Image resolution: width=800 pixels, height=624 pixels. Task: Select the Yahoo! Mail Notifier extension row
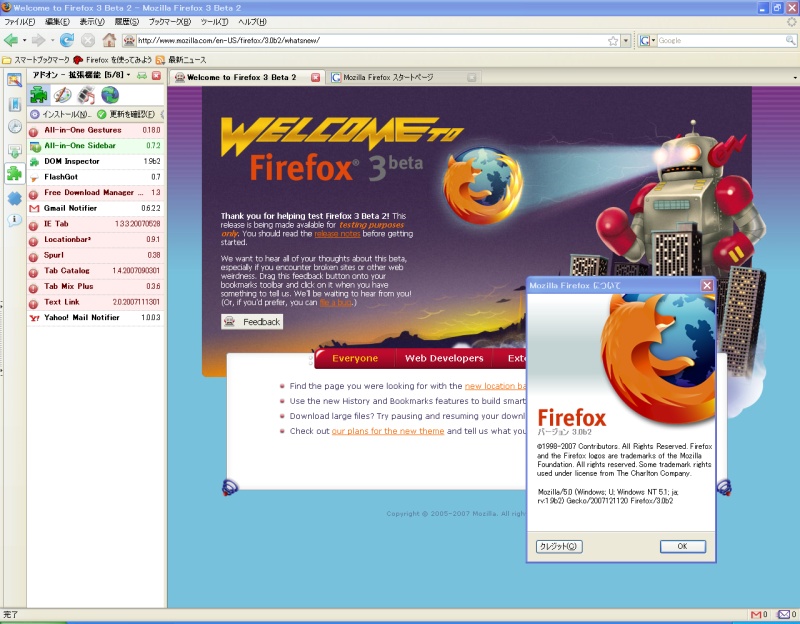[95, 317]
